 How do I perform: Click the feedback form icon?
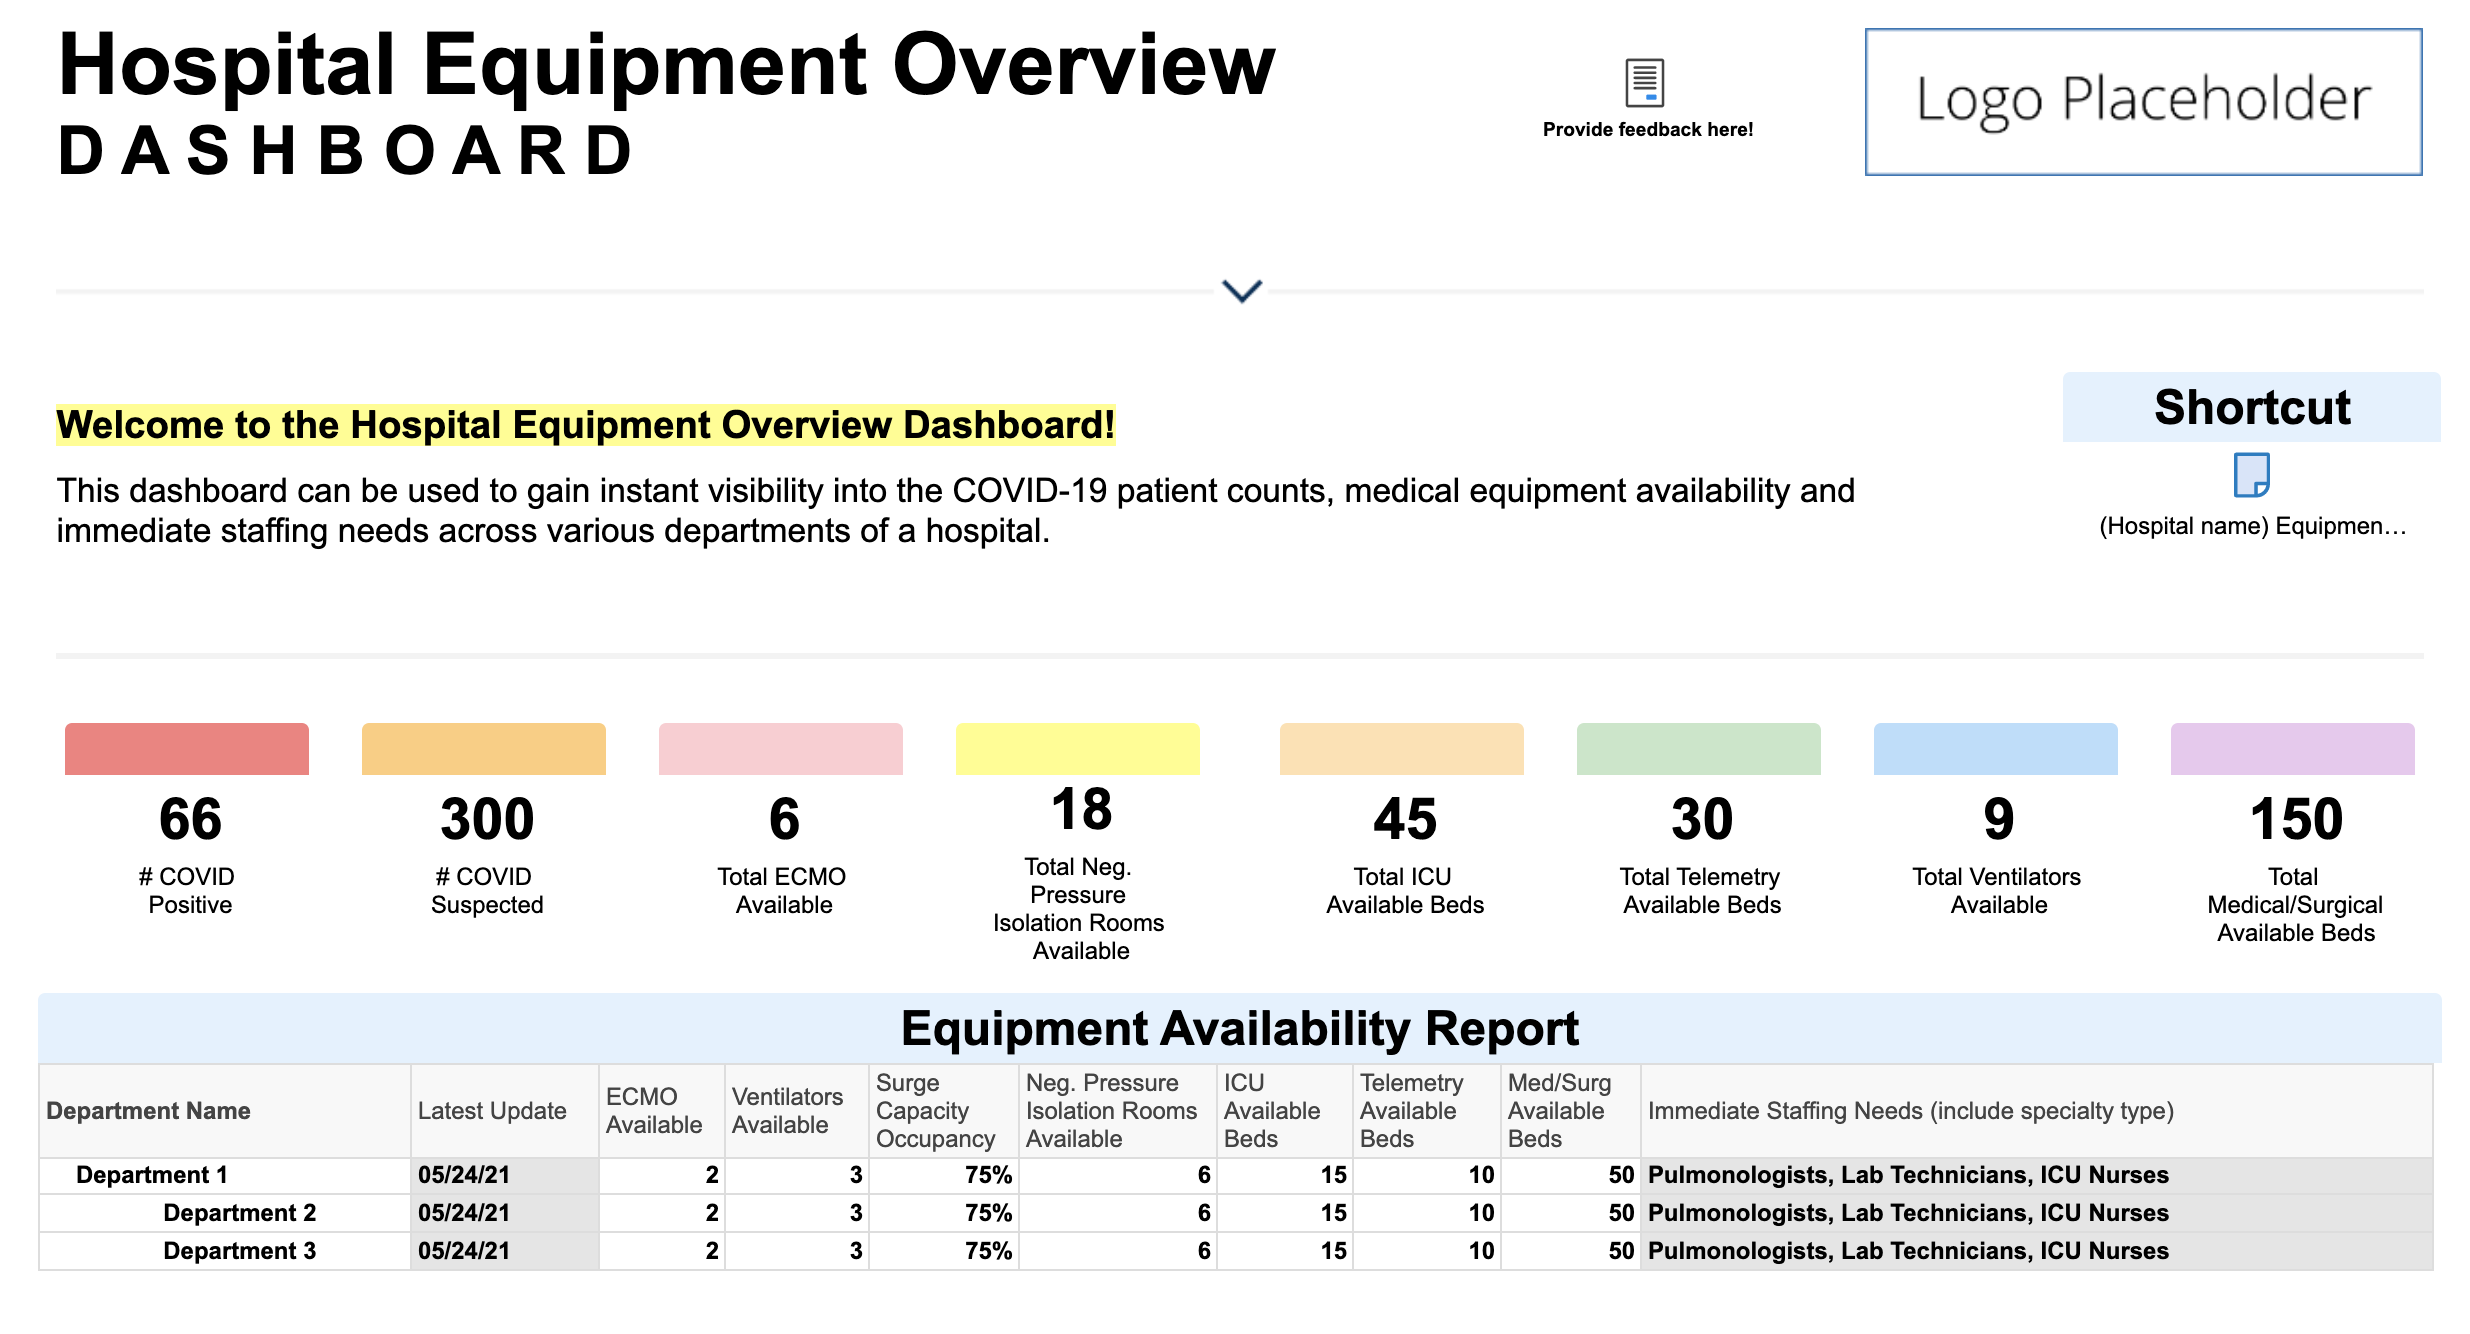(1645, 83)
